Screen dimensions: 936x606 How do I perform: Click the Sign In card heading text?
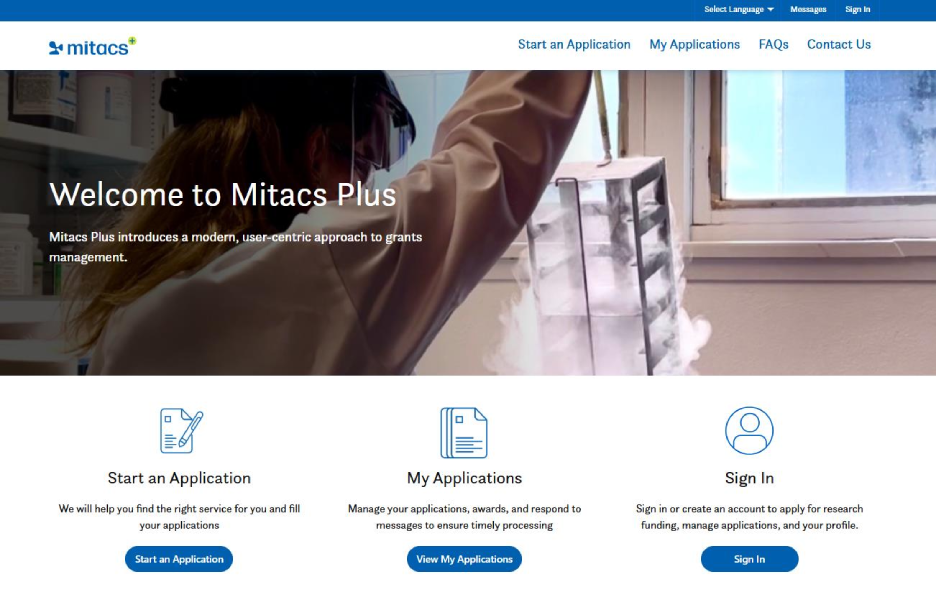click(749, 478)
